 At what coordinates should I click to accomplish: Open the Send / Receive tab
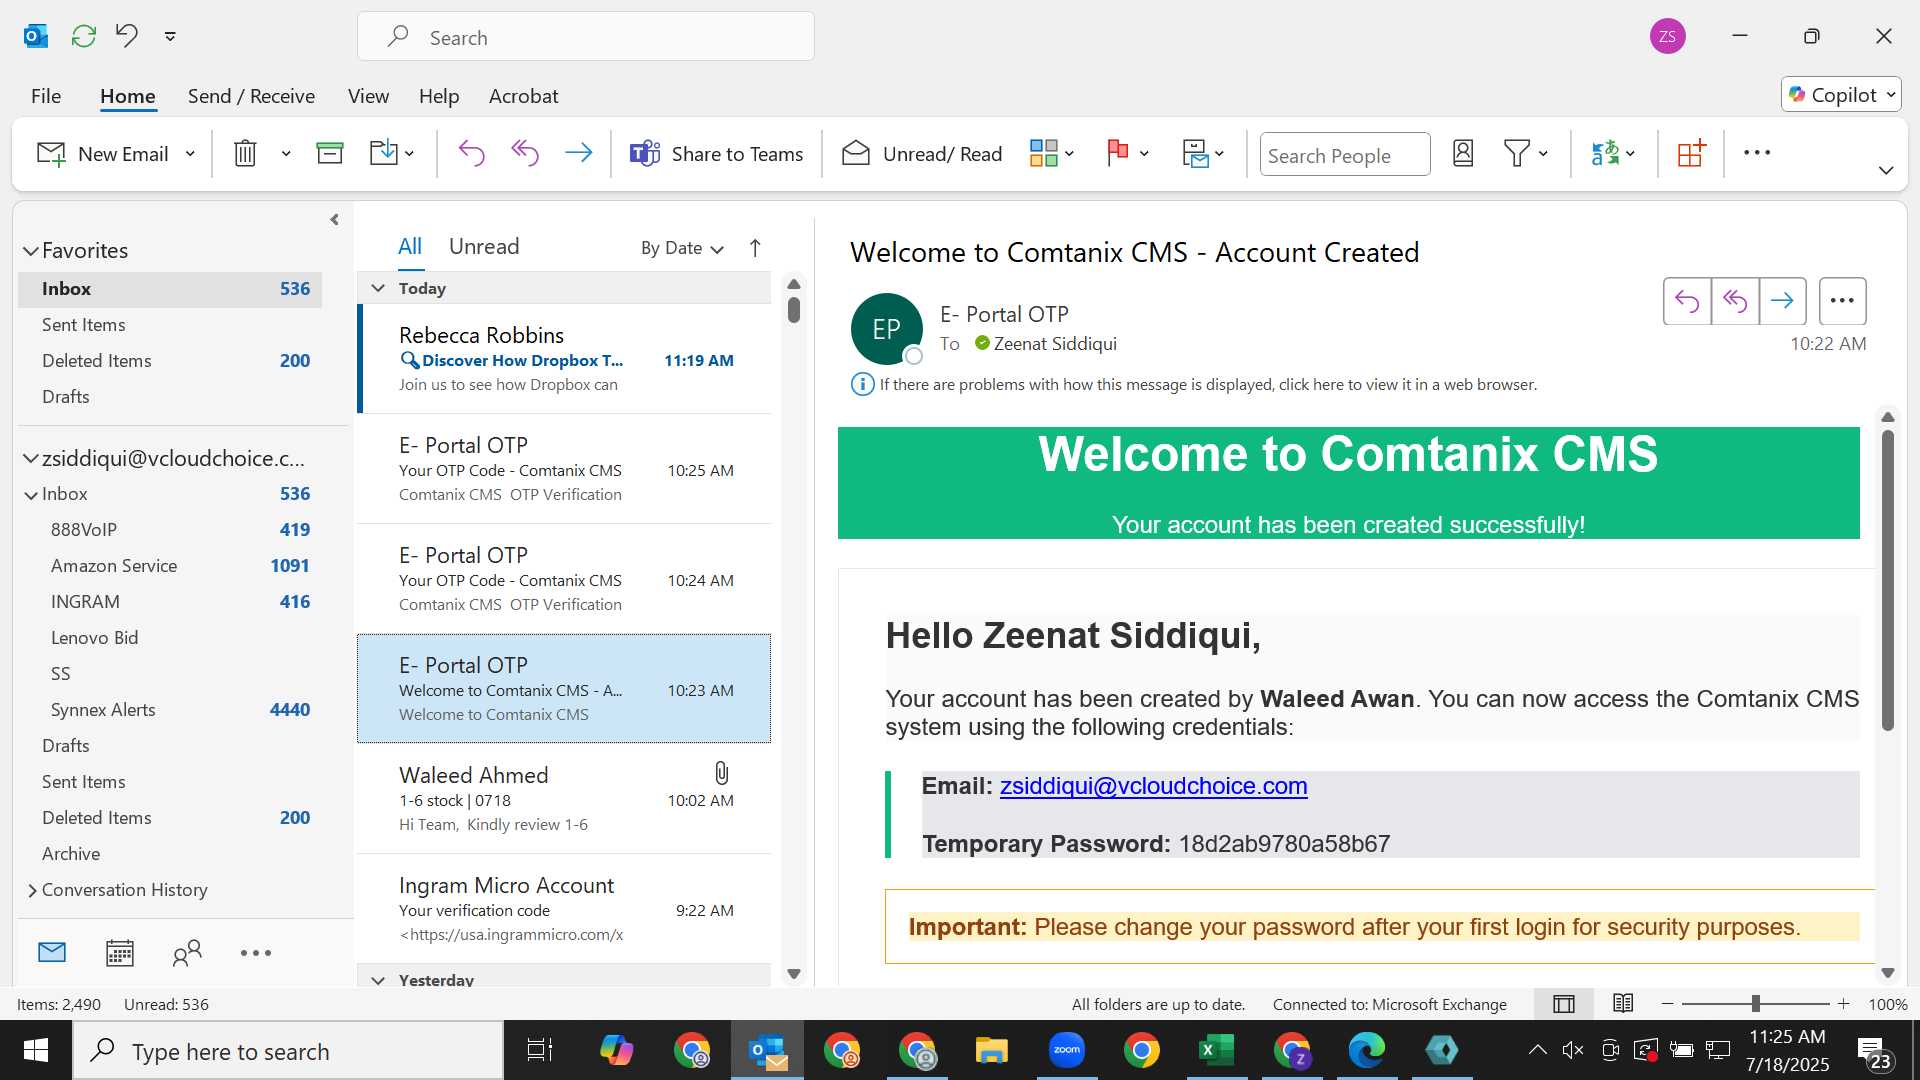[251, 96]
